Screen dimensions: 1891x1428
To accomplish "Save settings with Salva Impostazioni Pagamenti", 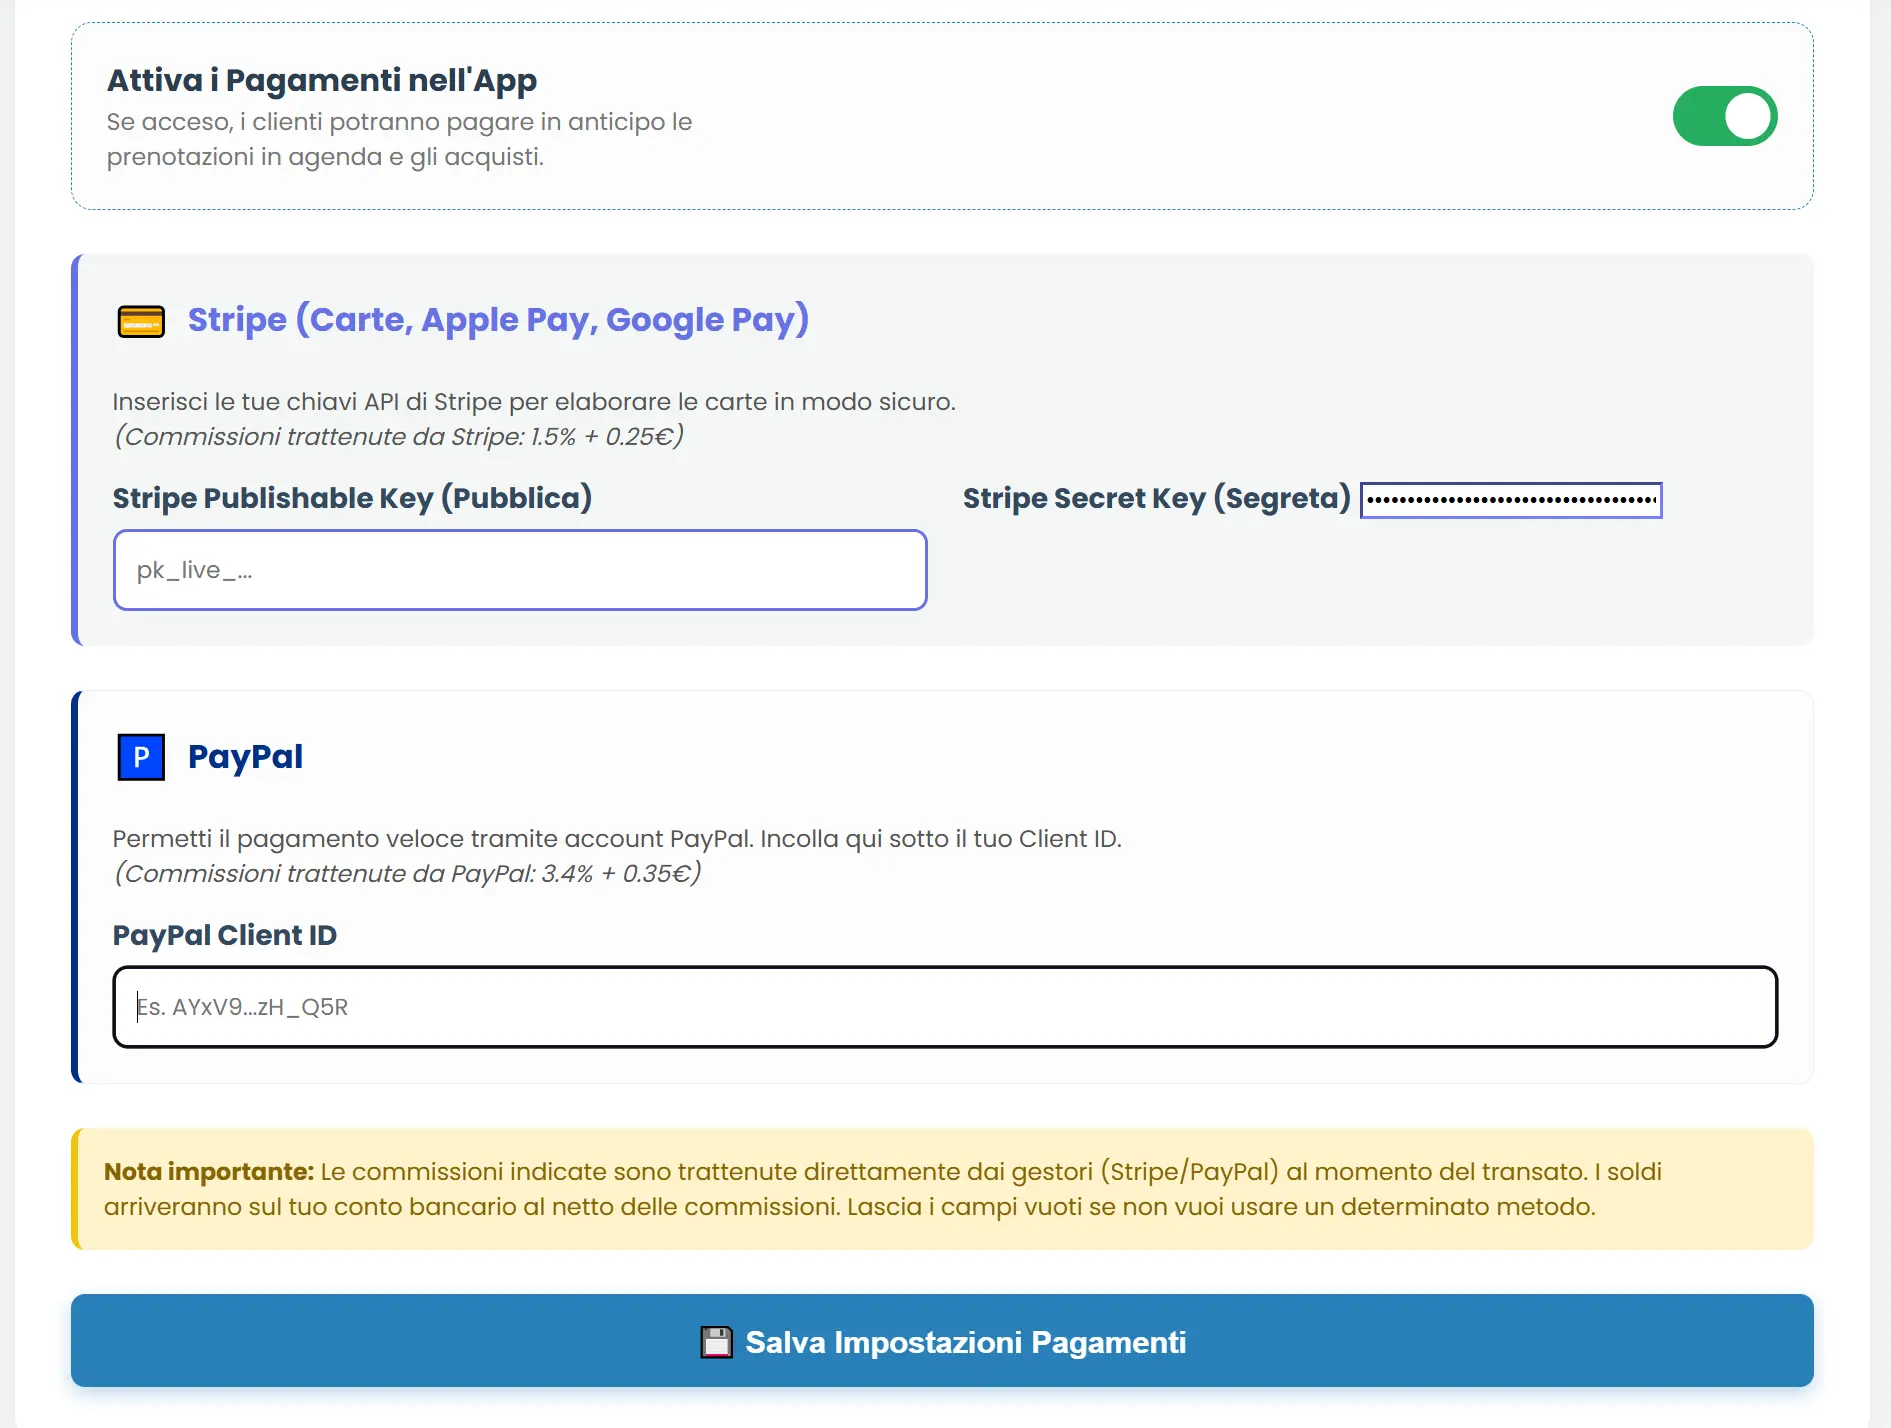I will click(x=942, y=1340).
